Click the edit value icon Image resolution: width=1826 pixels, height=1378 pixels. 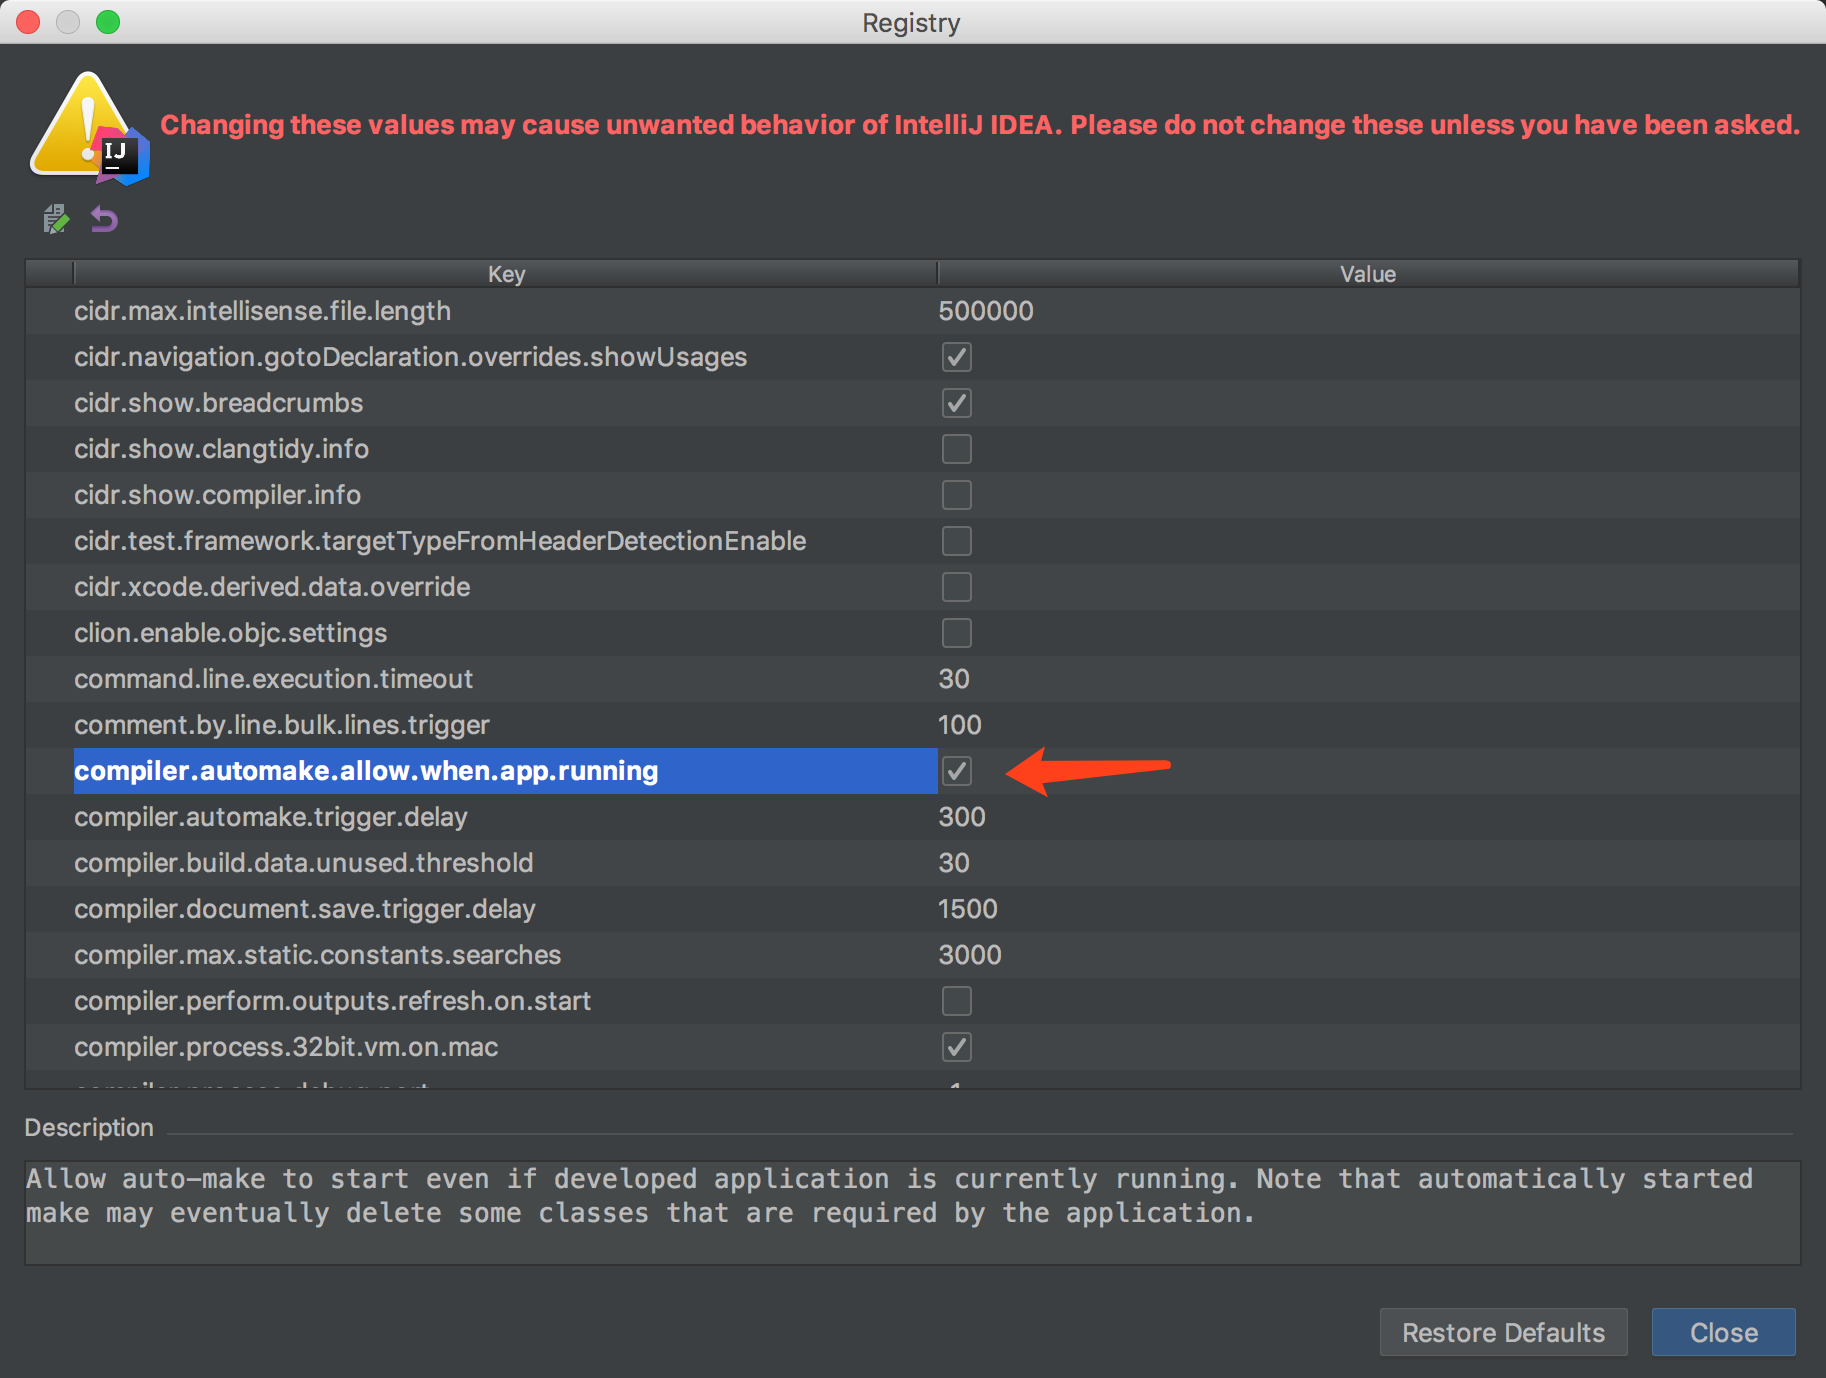point(56,219)
